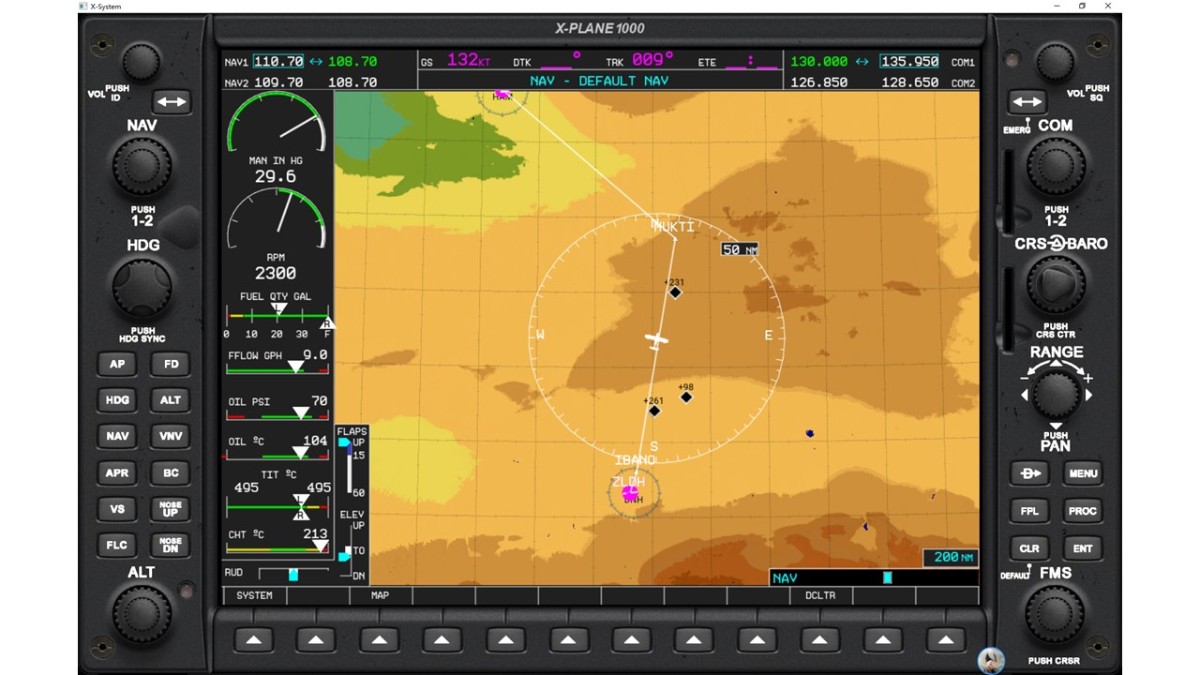The image size is (1200, 675).
Task: Click the HDG heading knob
Action: click(x=141, y=287)
